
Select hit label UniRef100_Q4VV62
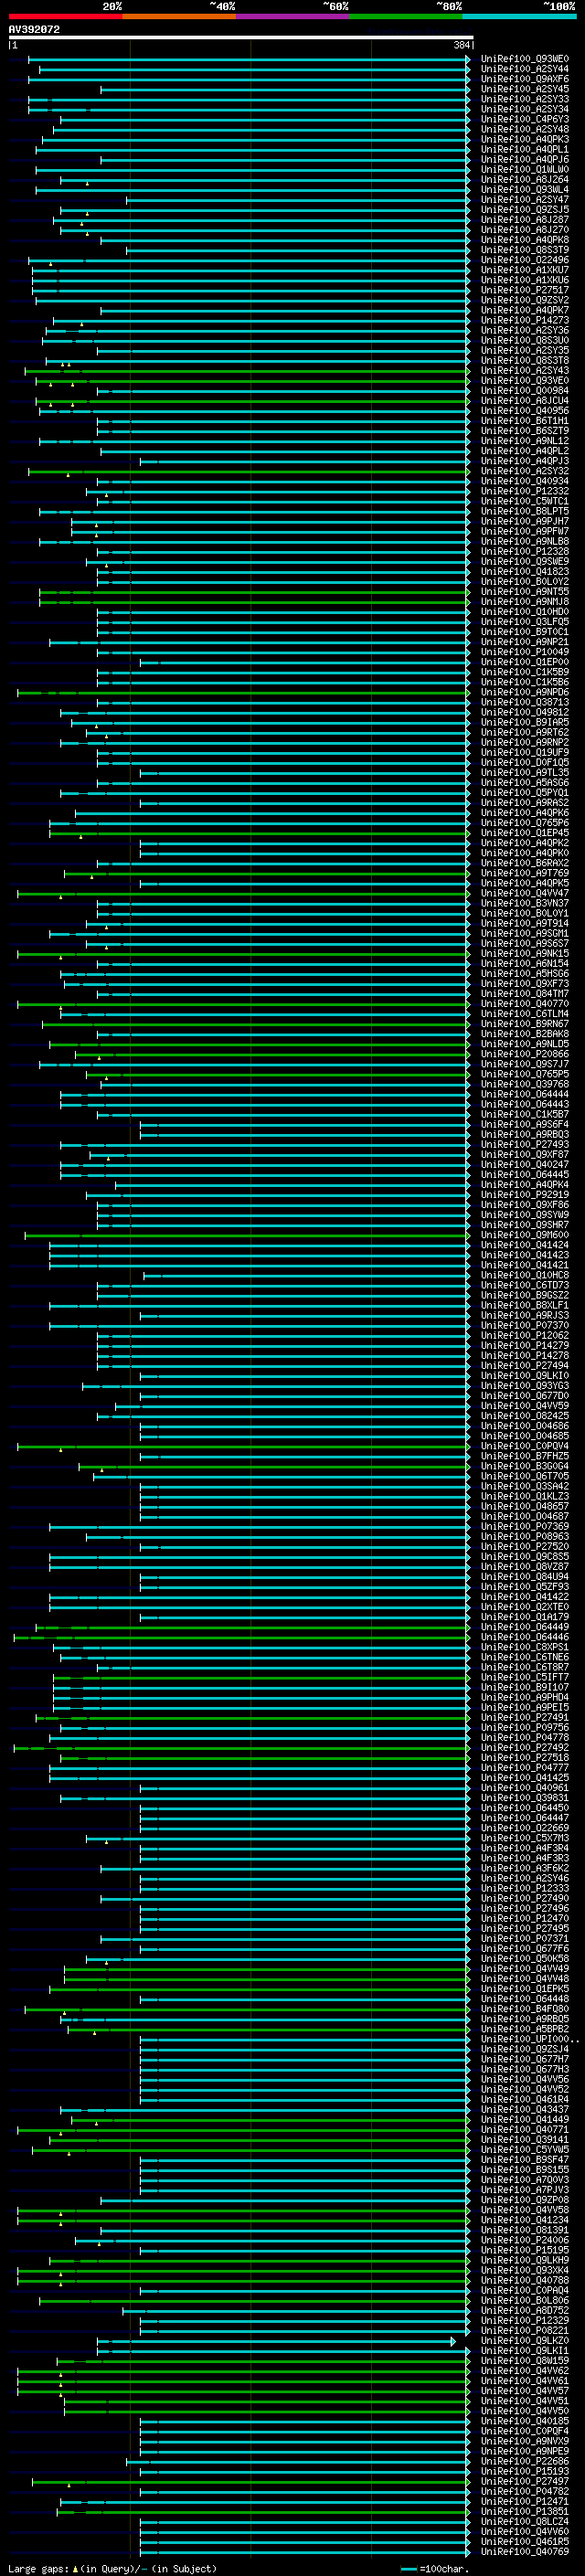click(x=525, y=2371)
